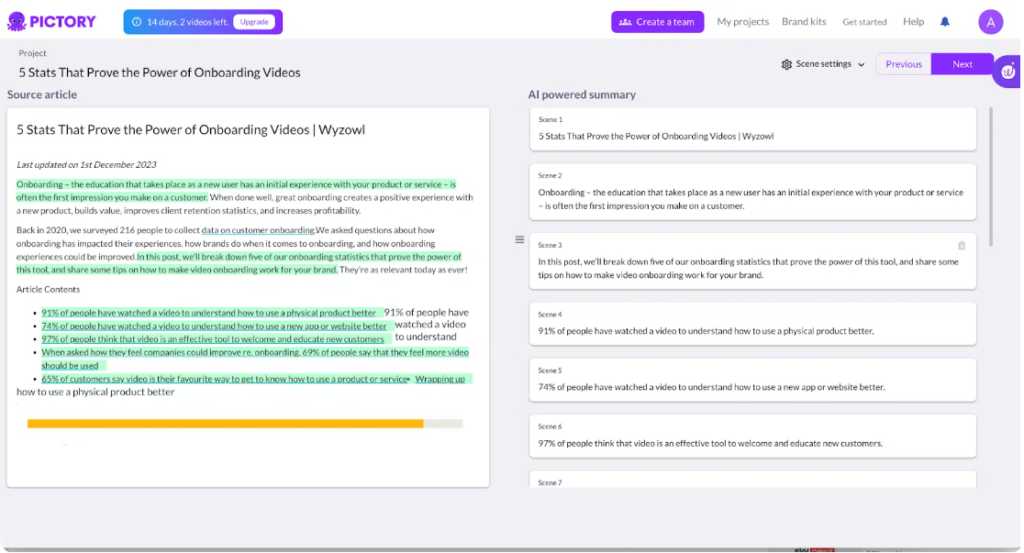The width and height of the screenshot is (1024, 553).
Task: Open the notifications bell
Action: coord(945,22)
